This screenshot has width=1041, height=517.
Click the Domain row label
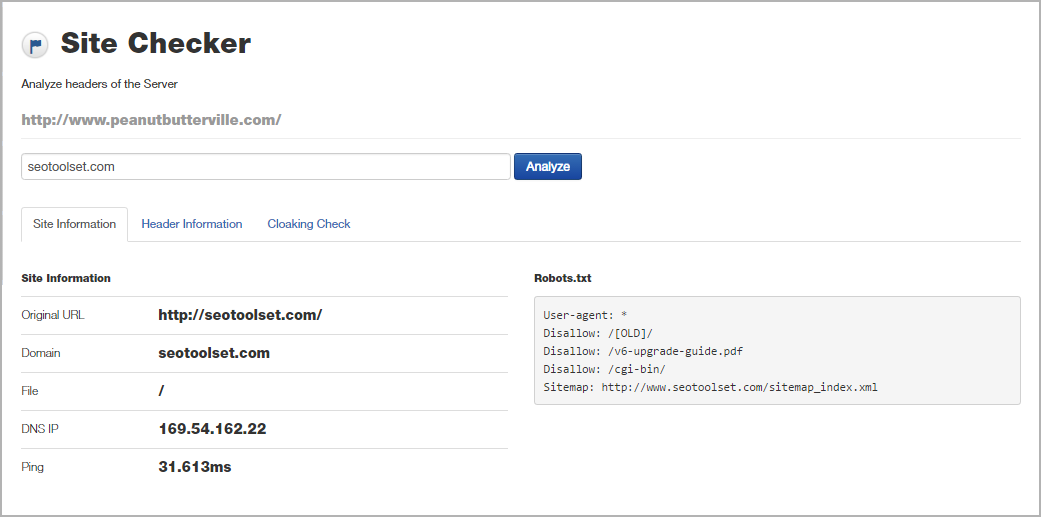[x=40, y=353]
